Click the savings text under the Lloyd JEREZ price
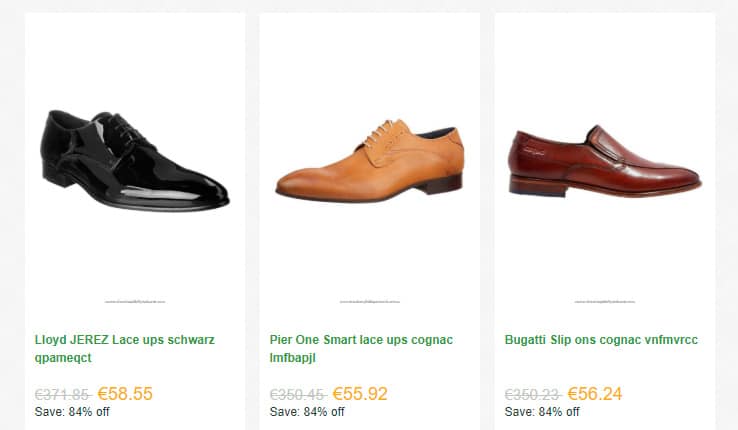The image size is (738, 430). pyautogui.click(x=72, y=412)
